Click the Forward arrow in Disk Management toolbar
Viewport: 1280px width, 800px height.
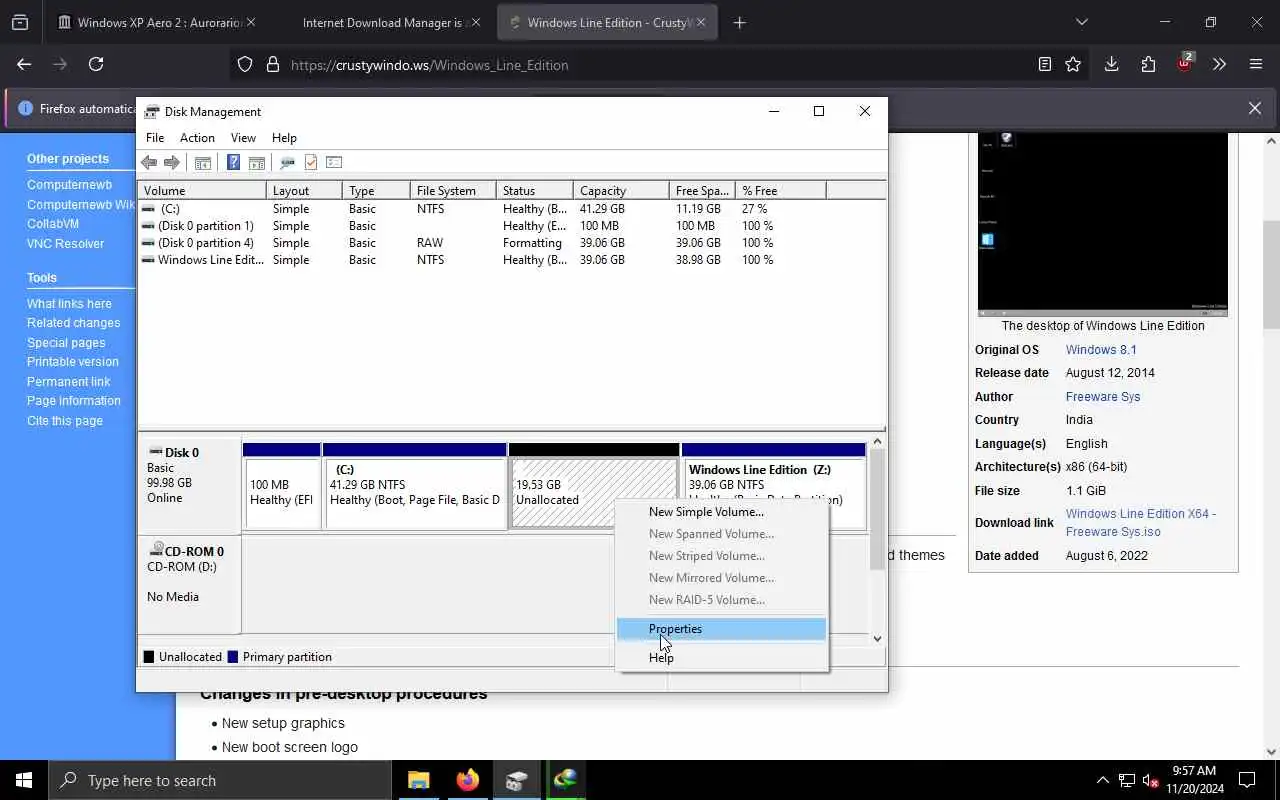[x=172, y=162]
